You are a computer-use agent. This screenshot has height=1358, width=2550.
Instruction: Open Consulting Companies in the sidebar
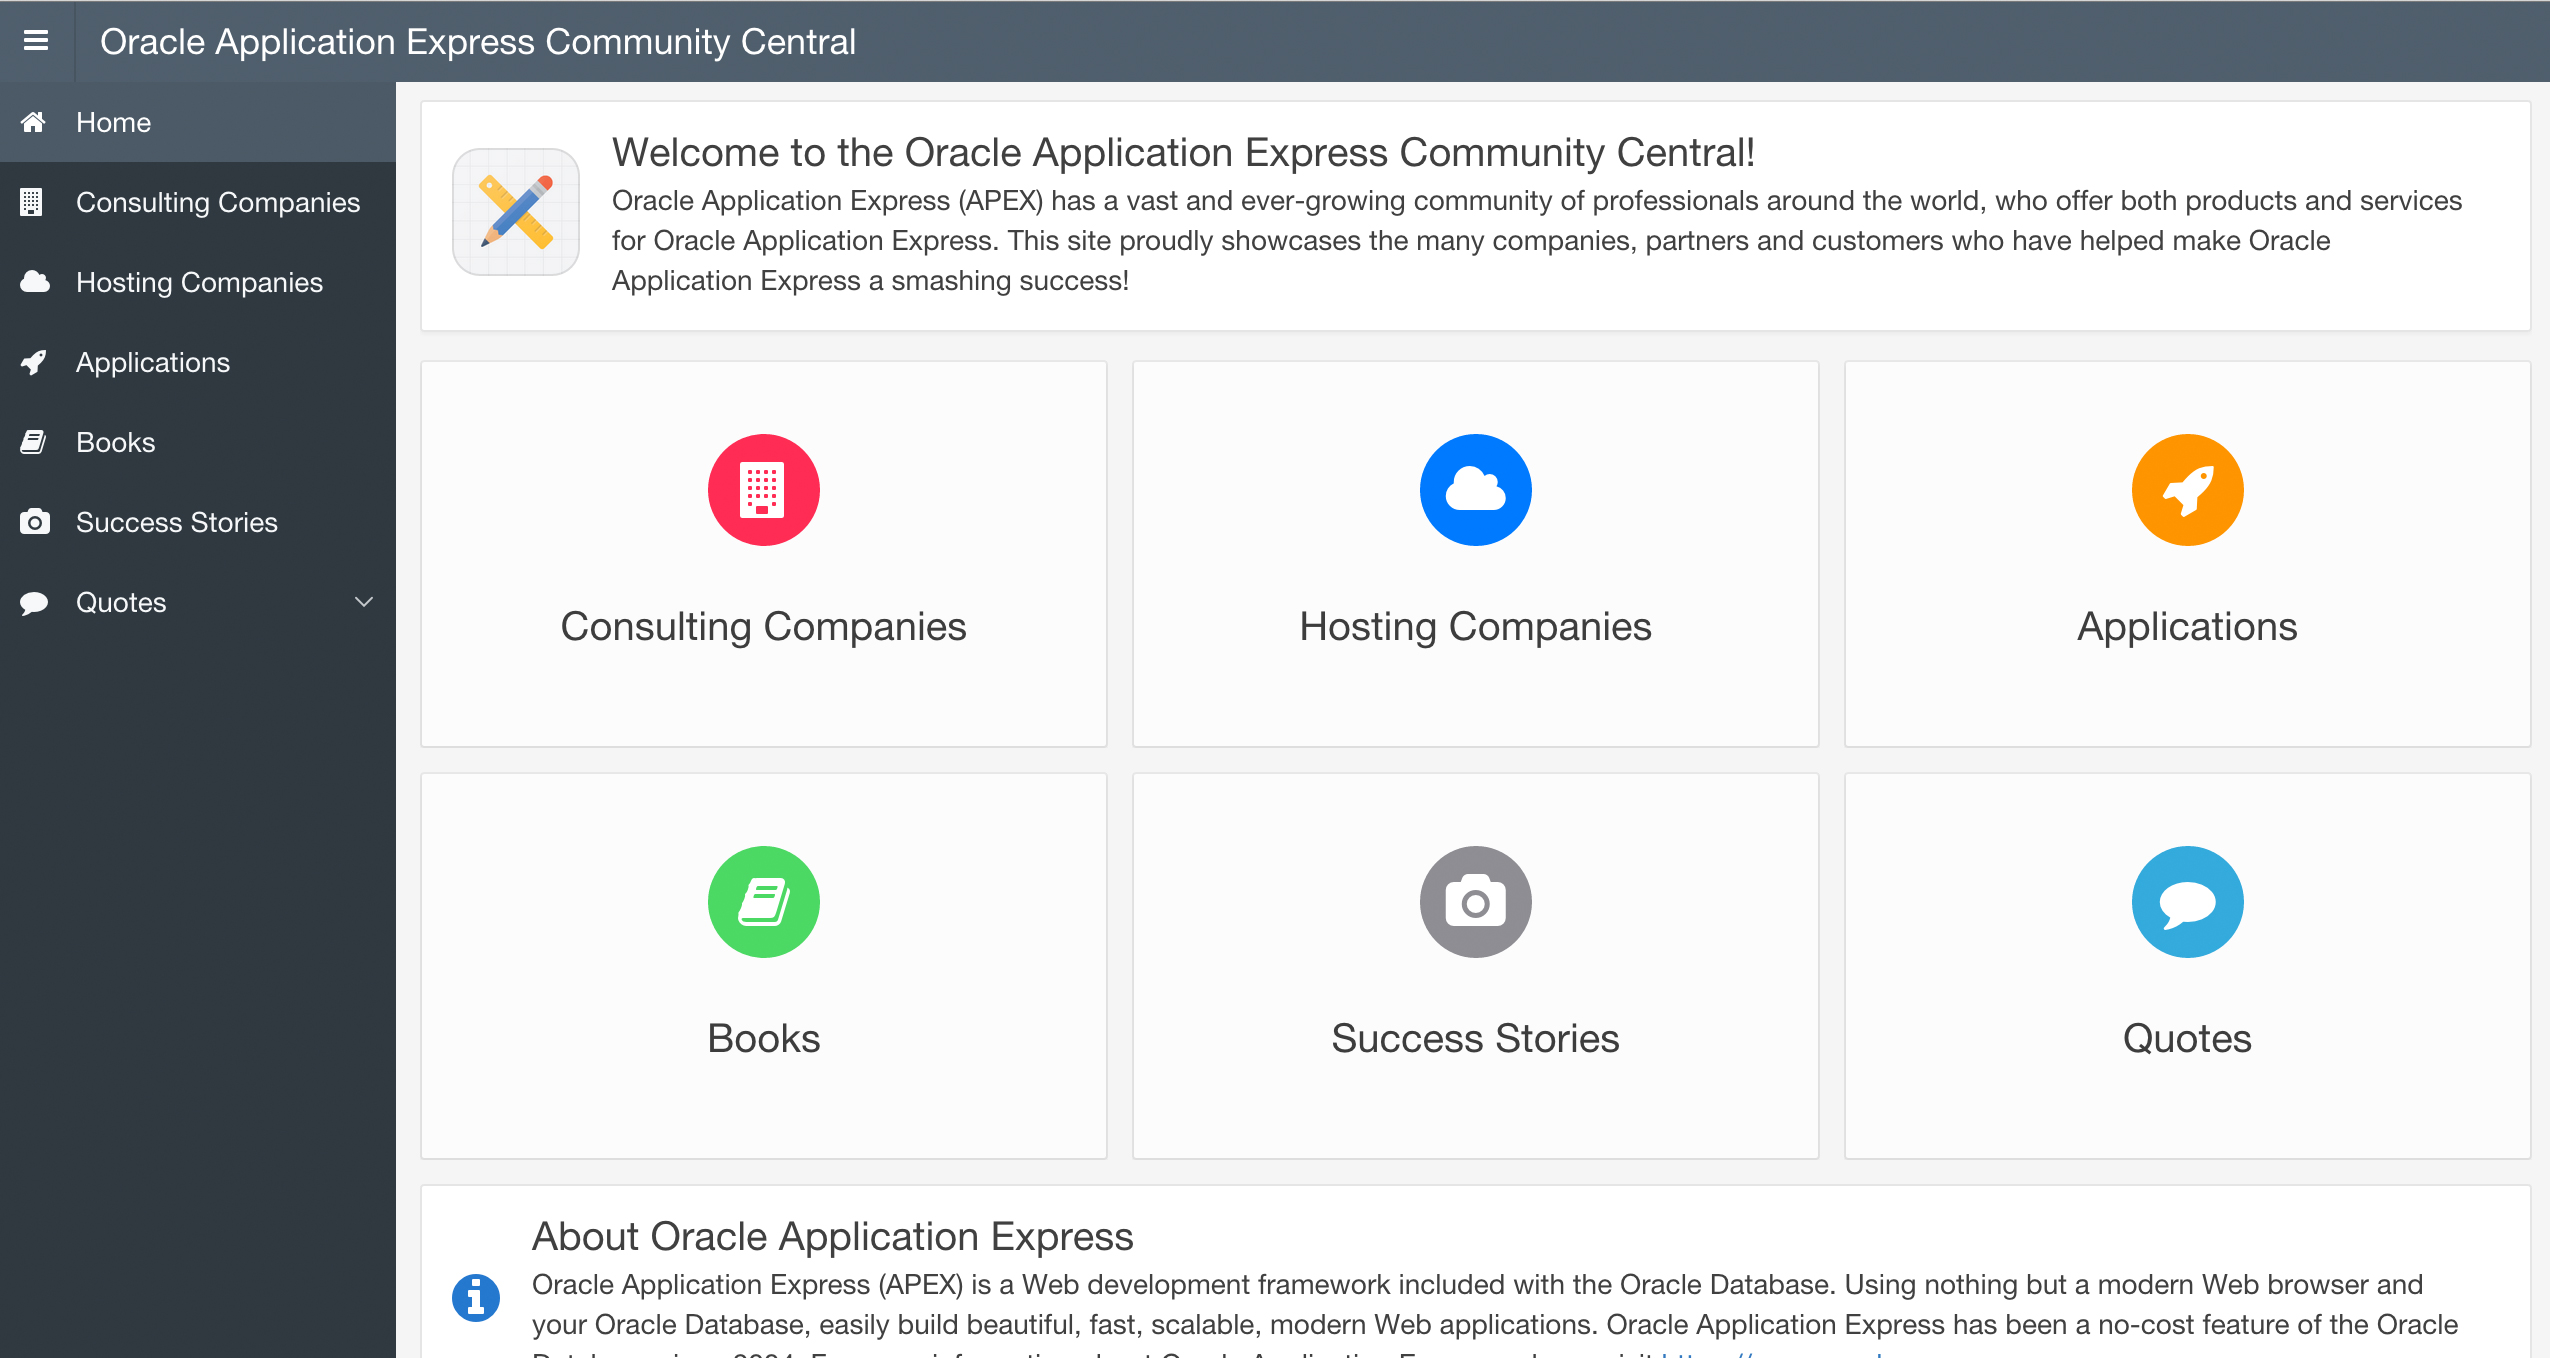[x=217, y=202]
